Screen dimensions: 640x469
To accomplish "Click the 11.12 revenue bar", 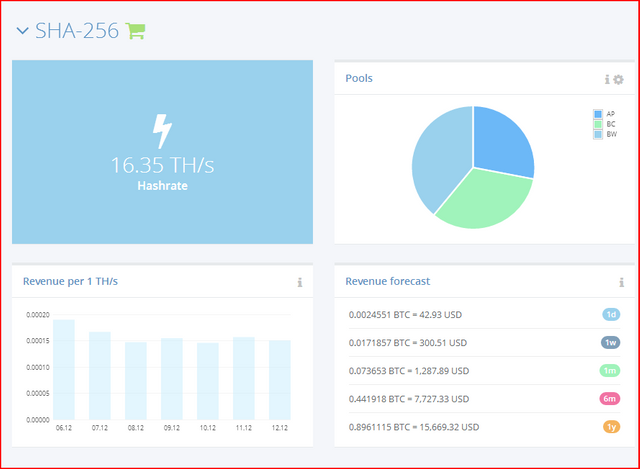I will 244,378.
